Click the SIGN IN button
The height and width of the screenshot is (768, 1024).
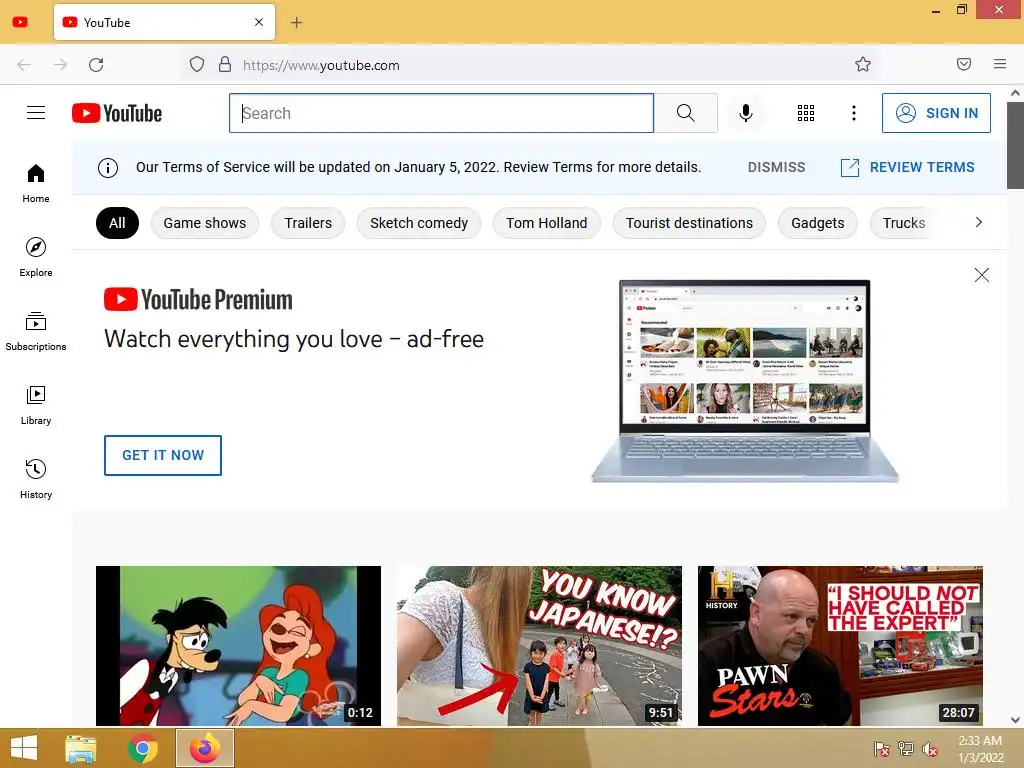point(936,113)
